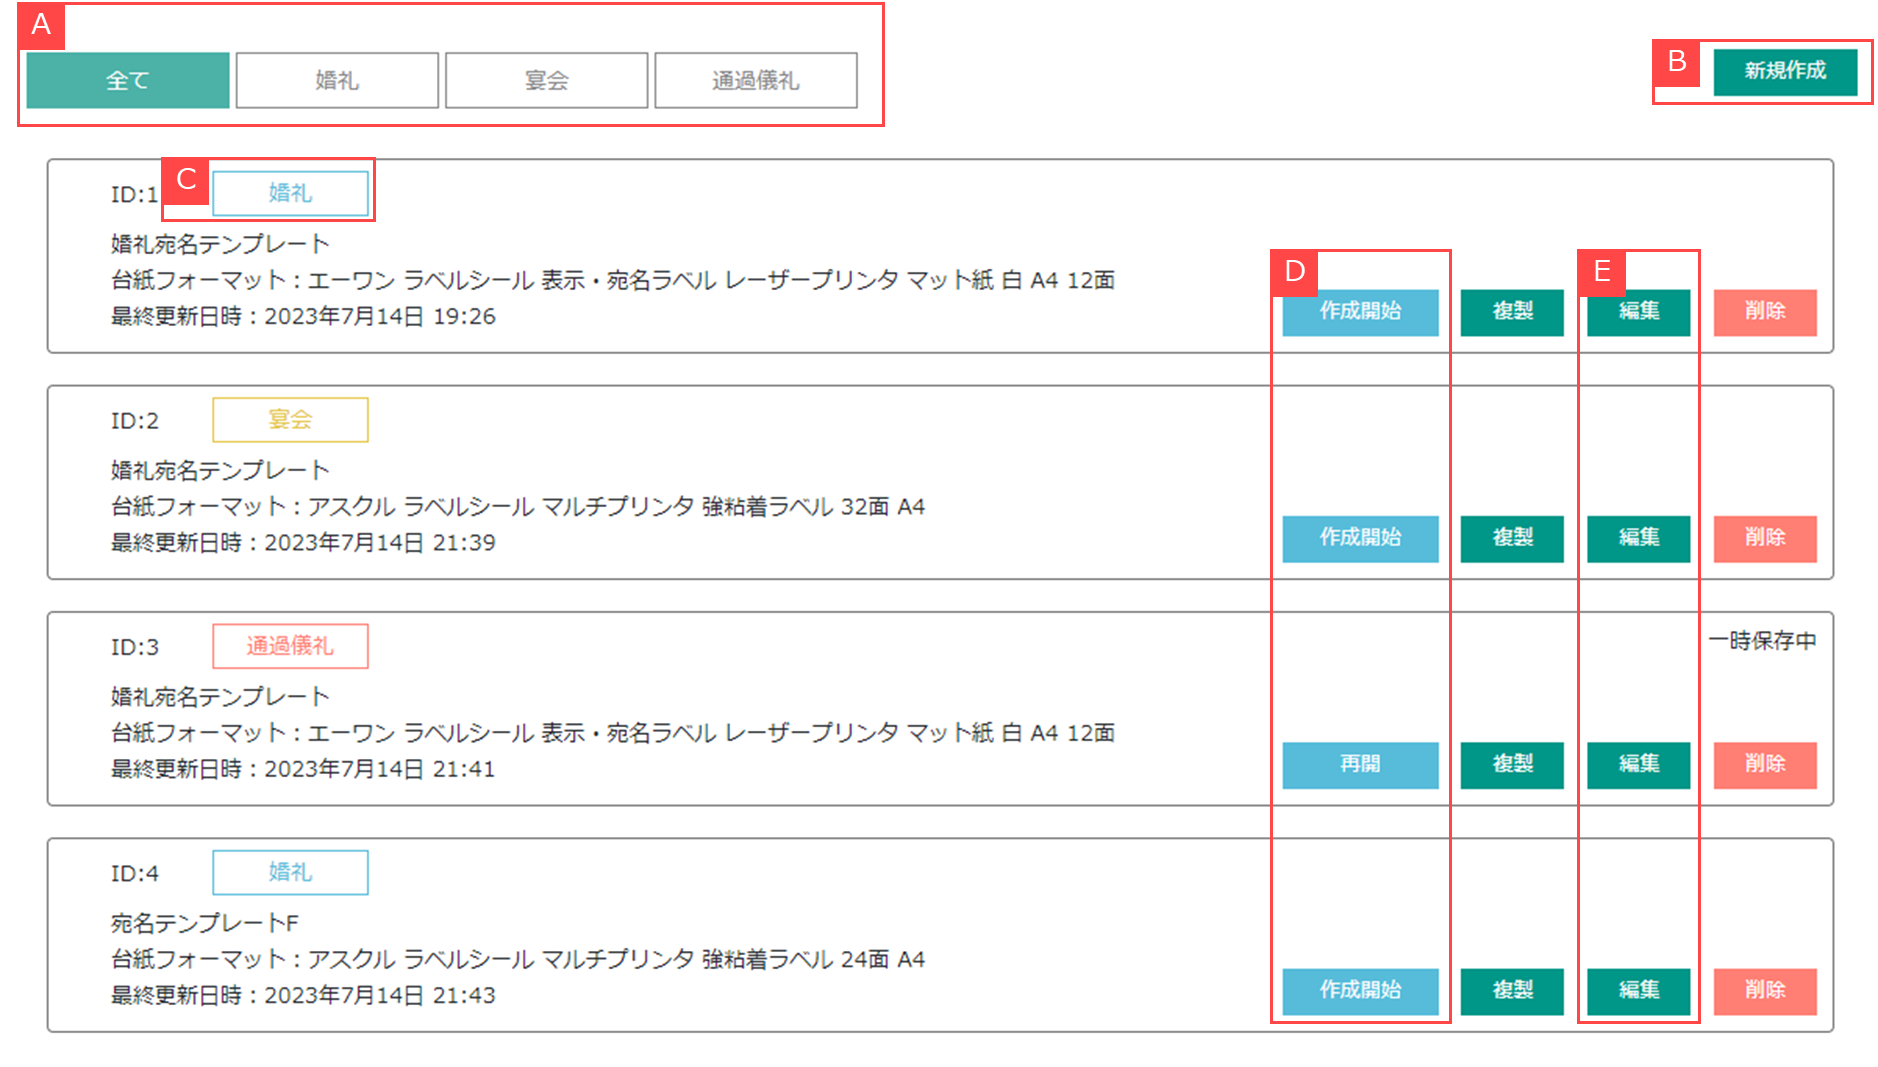
Task: Click the 宴会 category tag on ID:2
Action: (290, 420)
